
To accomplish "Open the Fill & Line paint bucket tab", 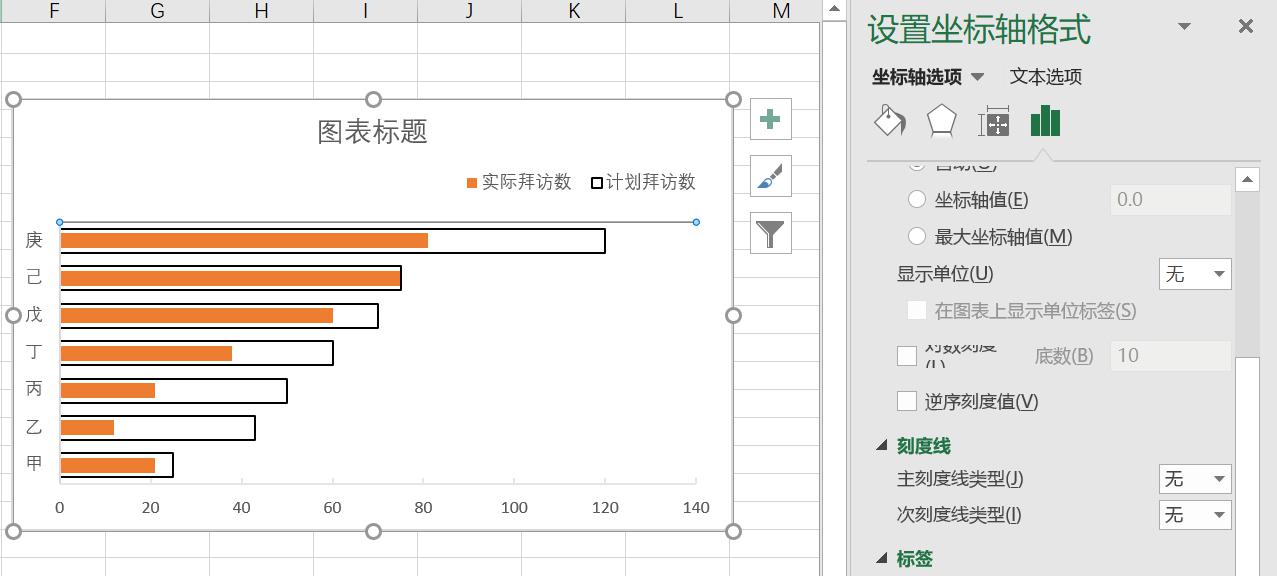I will tap(889, 121).
